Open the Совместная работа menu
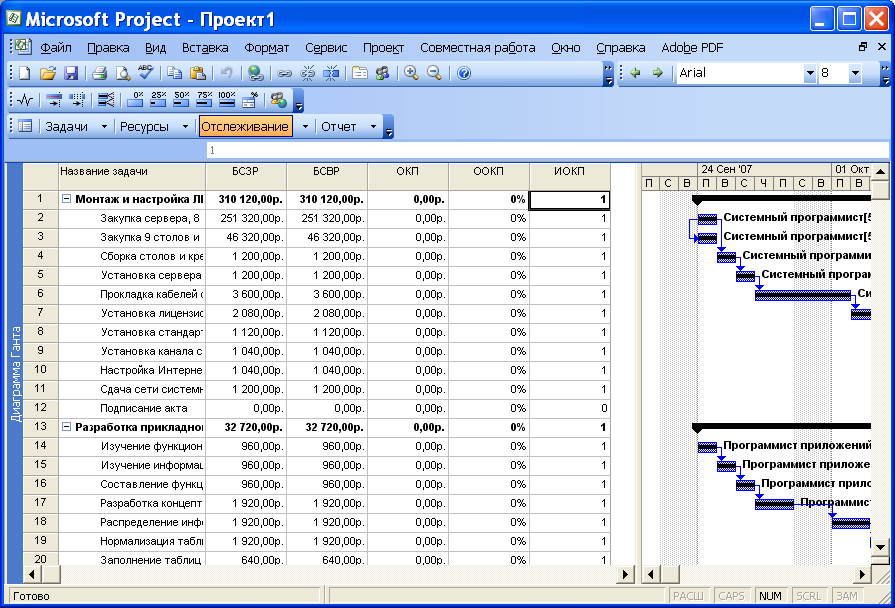 [x=478, y=48]
